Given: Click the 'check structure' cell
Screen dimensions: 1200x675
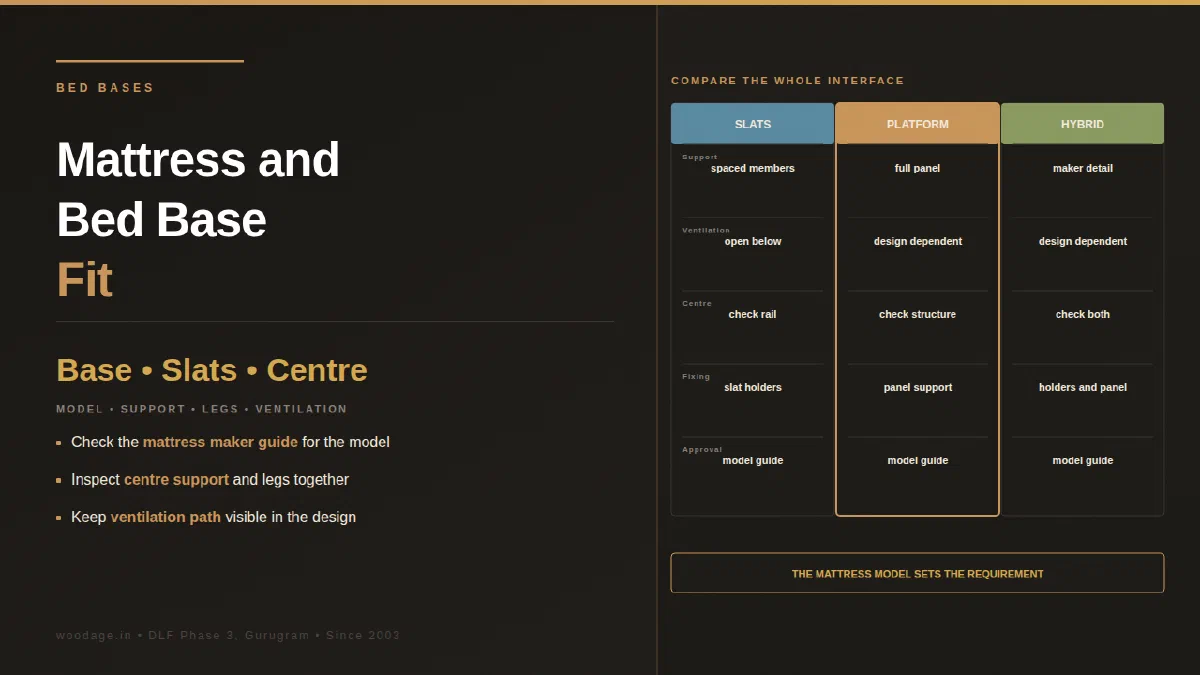Looking at the screenshot, I should (x=917, y=314).
